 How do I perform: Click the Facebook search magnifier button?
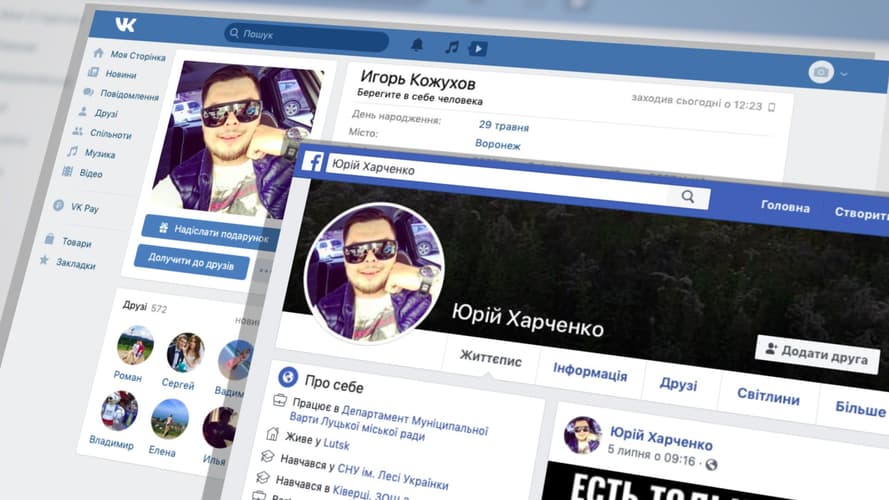688,197
